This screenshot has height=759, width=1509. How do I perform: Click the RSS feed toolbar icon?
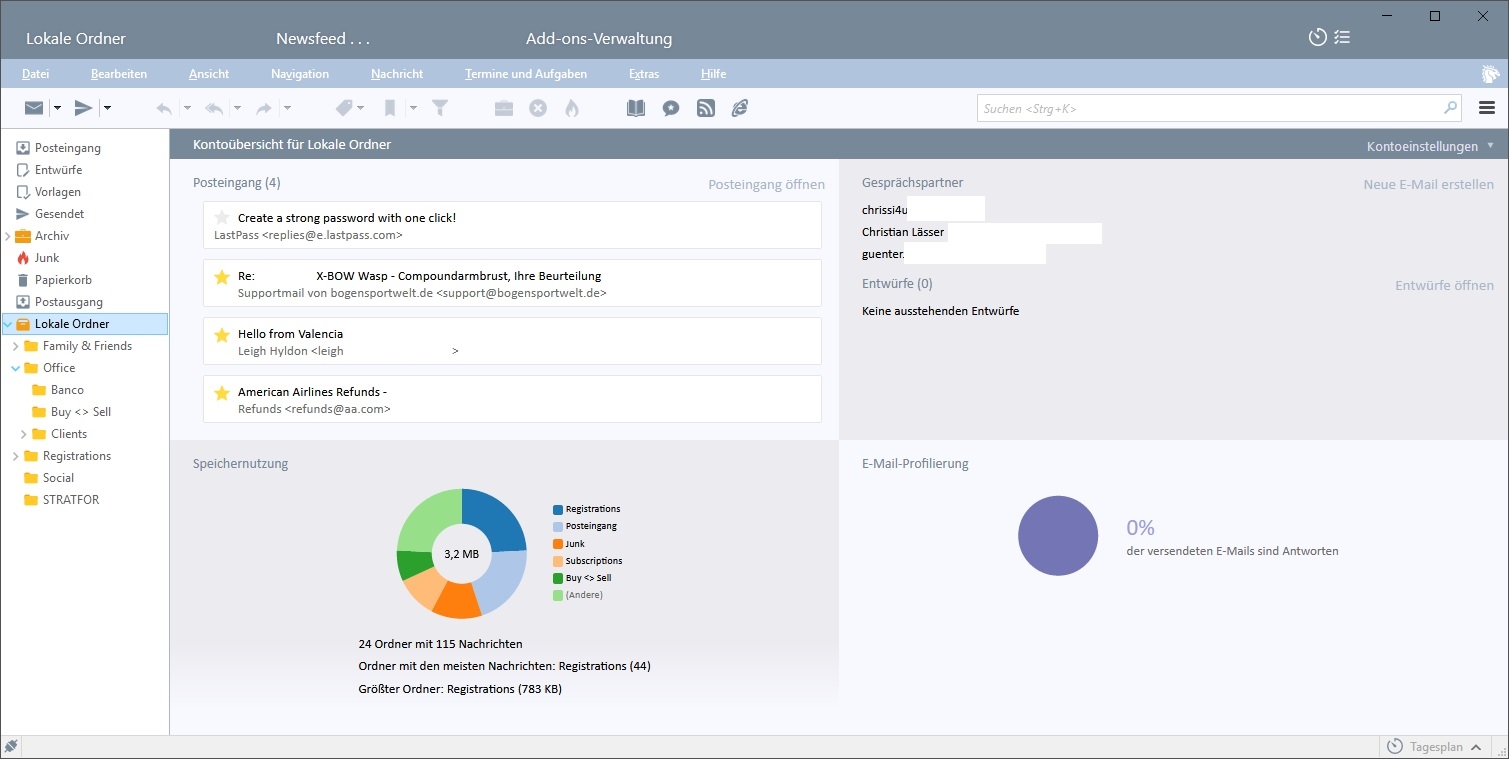[x=706, y=108]
